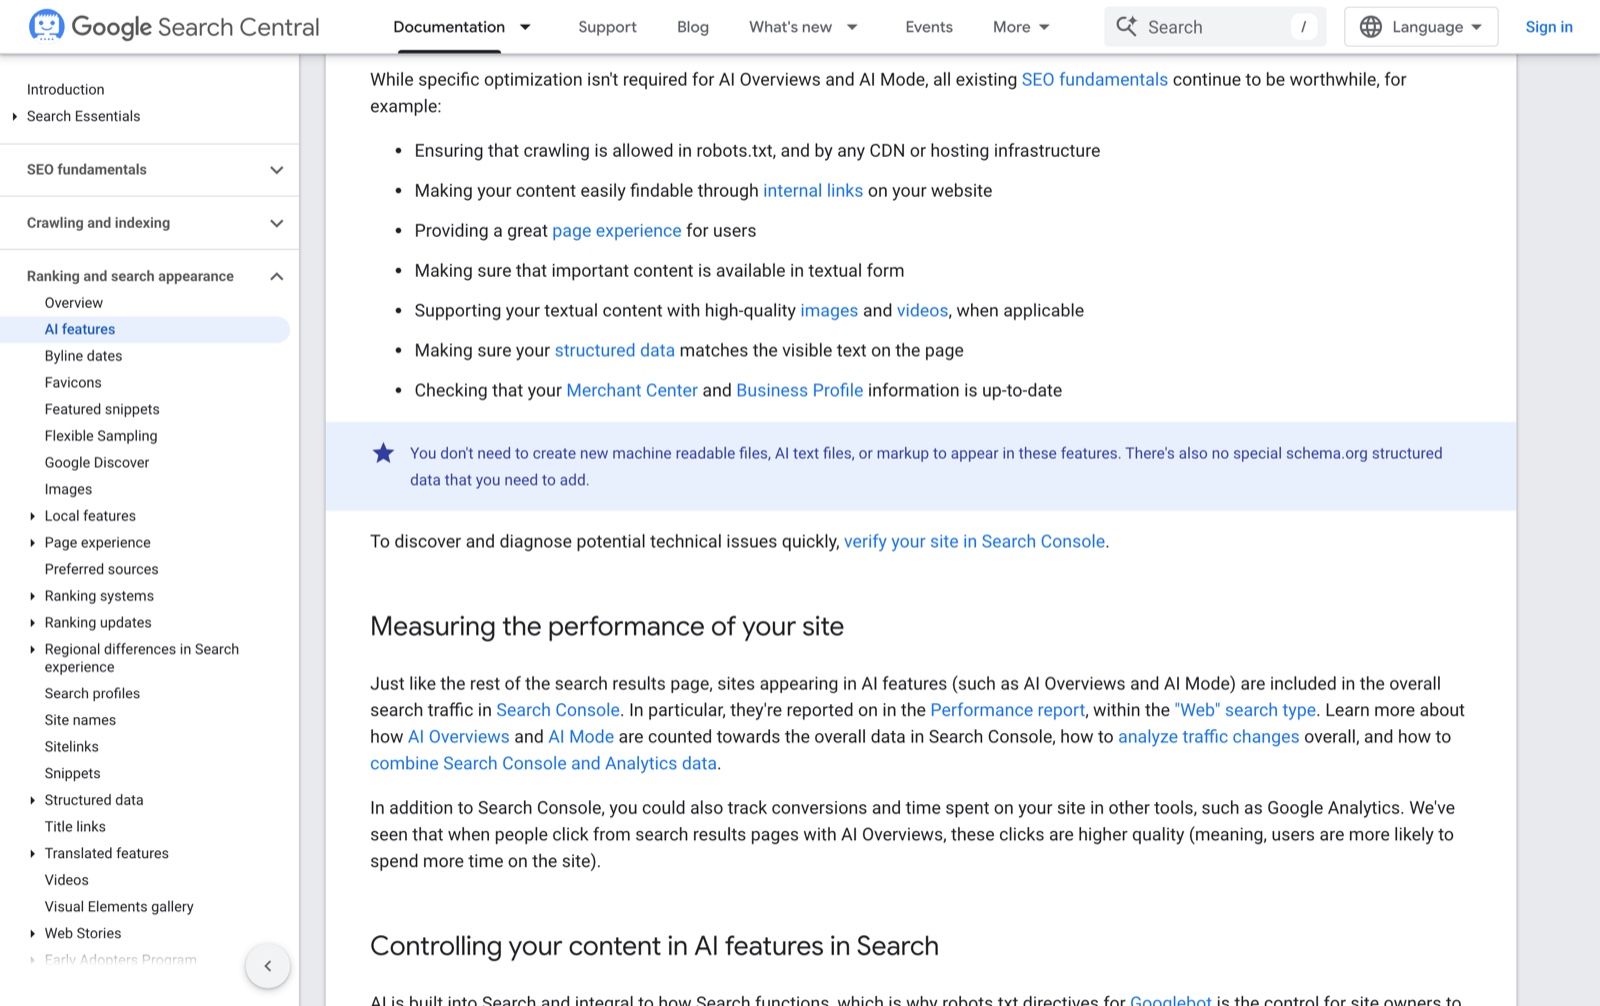Open Preferred sources in sidebar
The height and width of the screenshot is (1006, 1600).
[101, 569]
